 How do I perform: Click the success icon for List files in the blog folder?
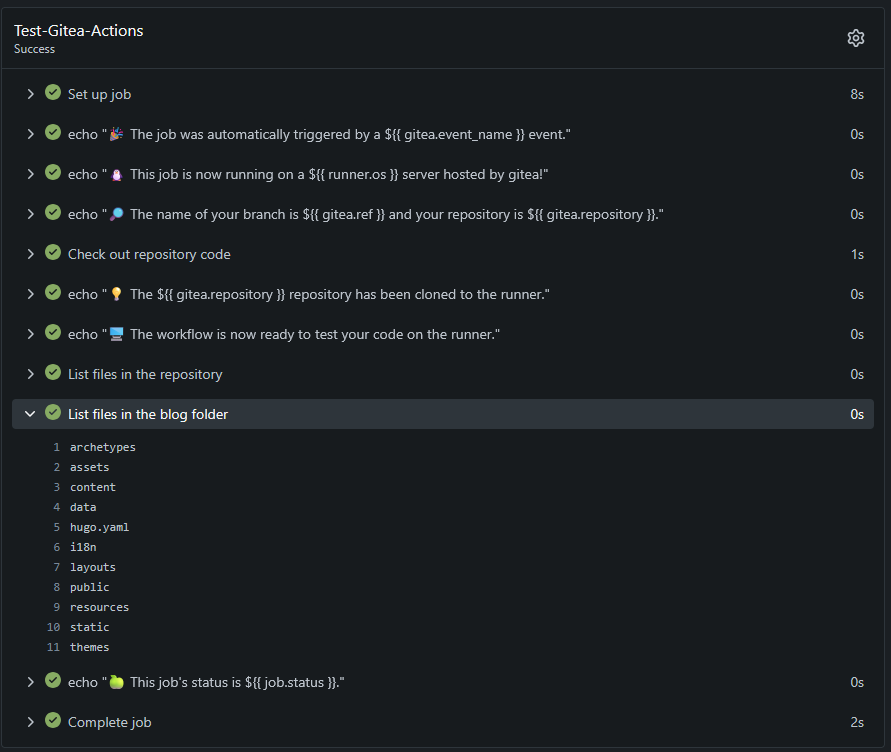pos(53,413)
